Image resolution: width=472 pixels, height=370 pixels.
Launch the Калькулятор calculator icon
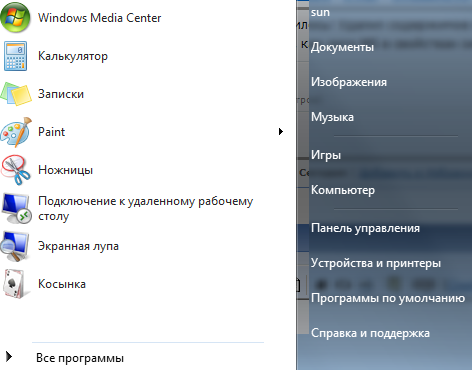tap(15, 56)
